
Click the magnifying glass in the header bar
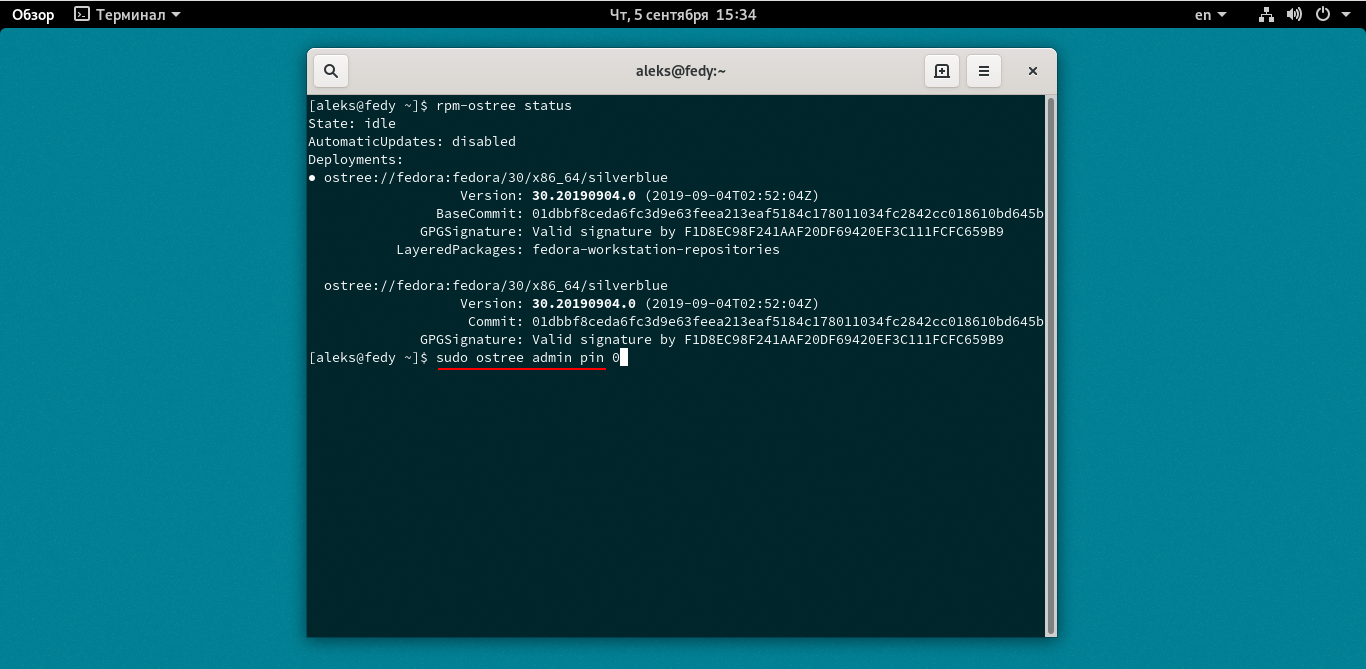tap(330, 70)
